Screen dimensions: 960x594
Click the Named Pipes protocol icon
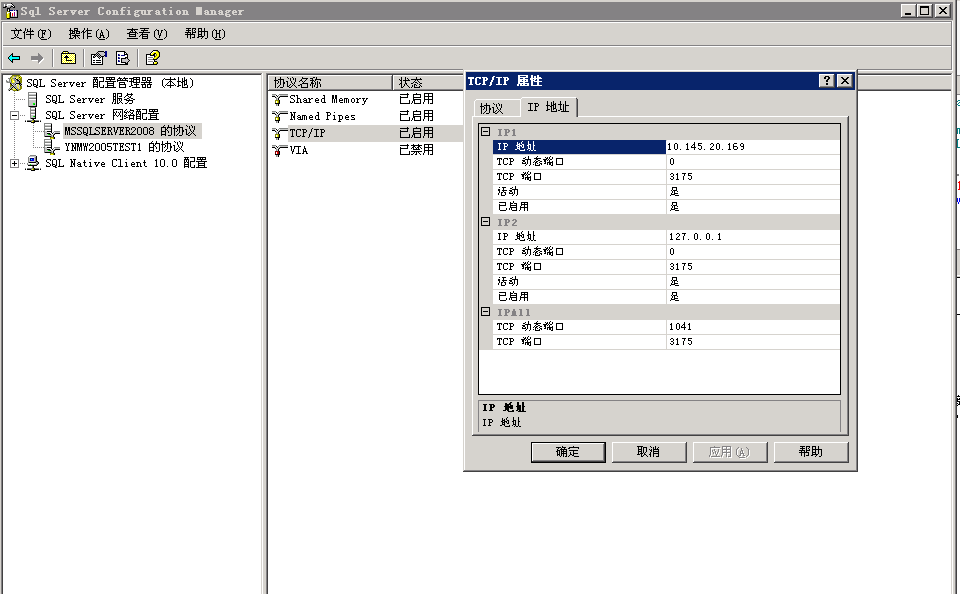tap(280, 116)
